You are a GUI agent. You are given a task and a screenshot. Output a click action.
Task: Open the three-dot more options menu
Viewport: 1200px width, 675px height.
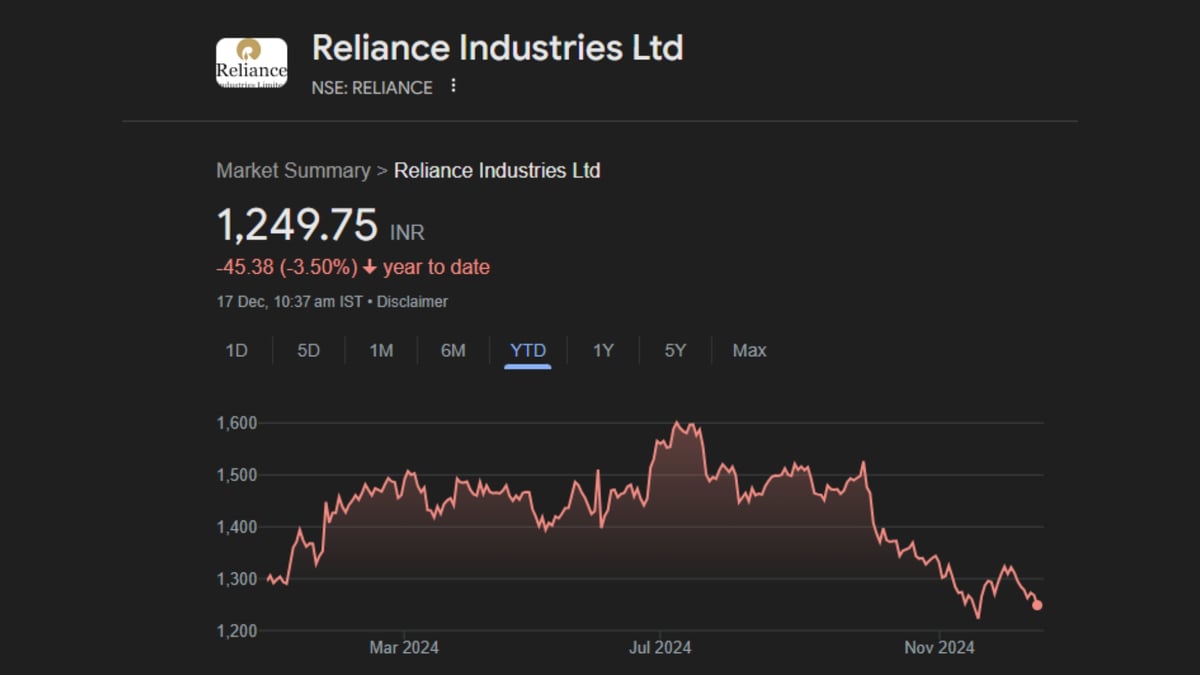(453, 86)
